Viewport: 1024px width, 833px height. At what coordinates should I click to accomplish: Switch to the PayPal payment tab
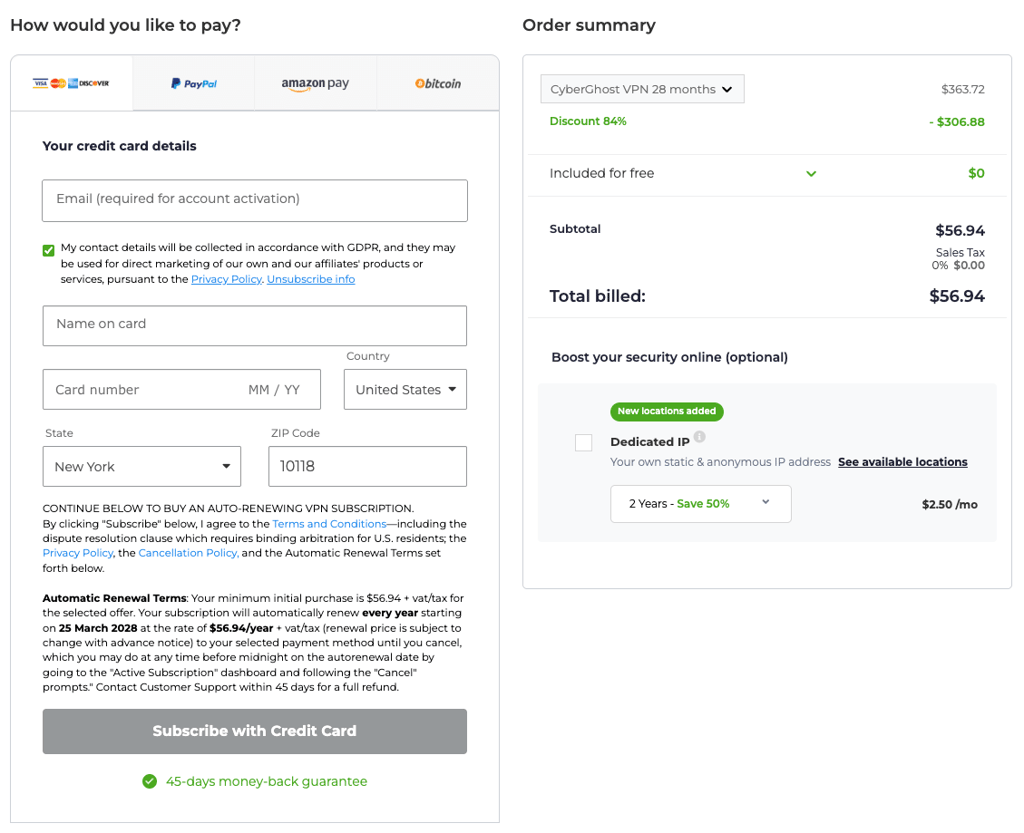pyautogui.click(x=193, y=83)
